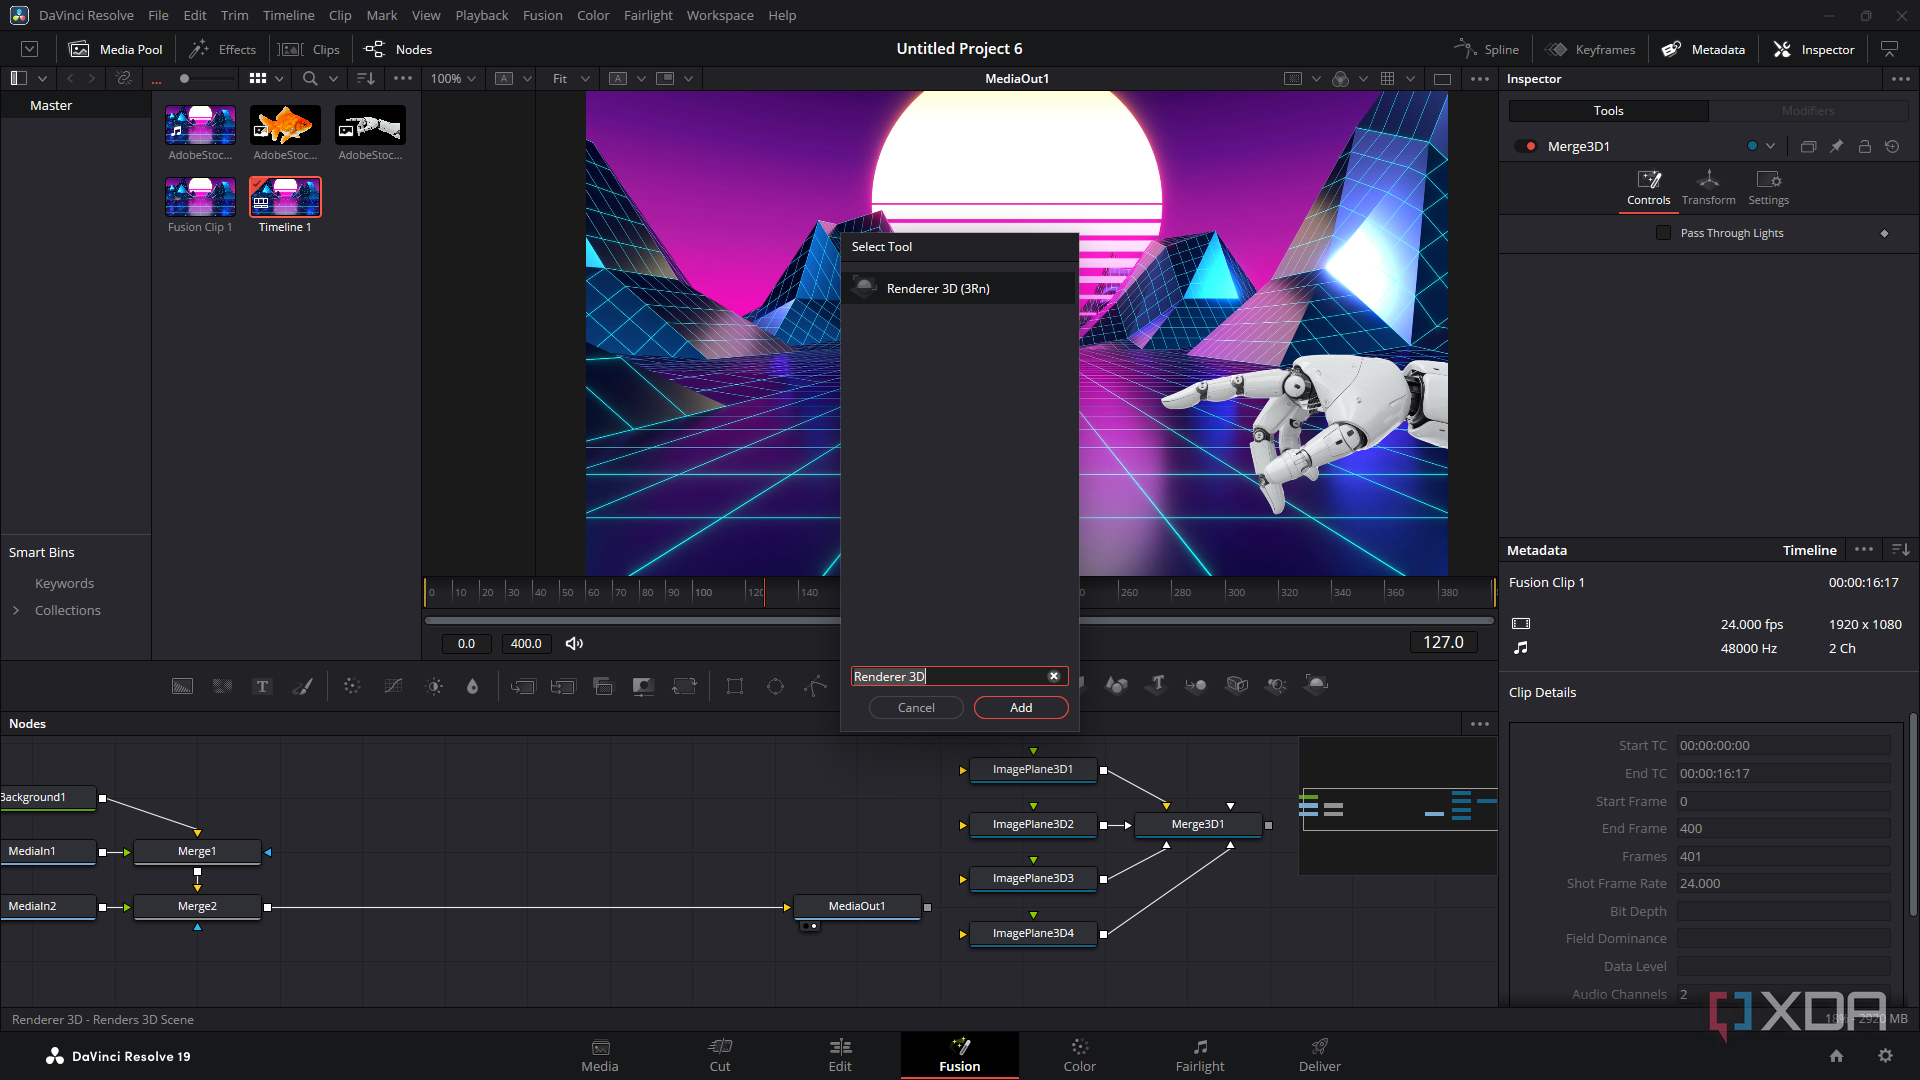Expand the Collections smart bin
The height and width of the screenshot is (1080, 1920).
point(16,610)
